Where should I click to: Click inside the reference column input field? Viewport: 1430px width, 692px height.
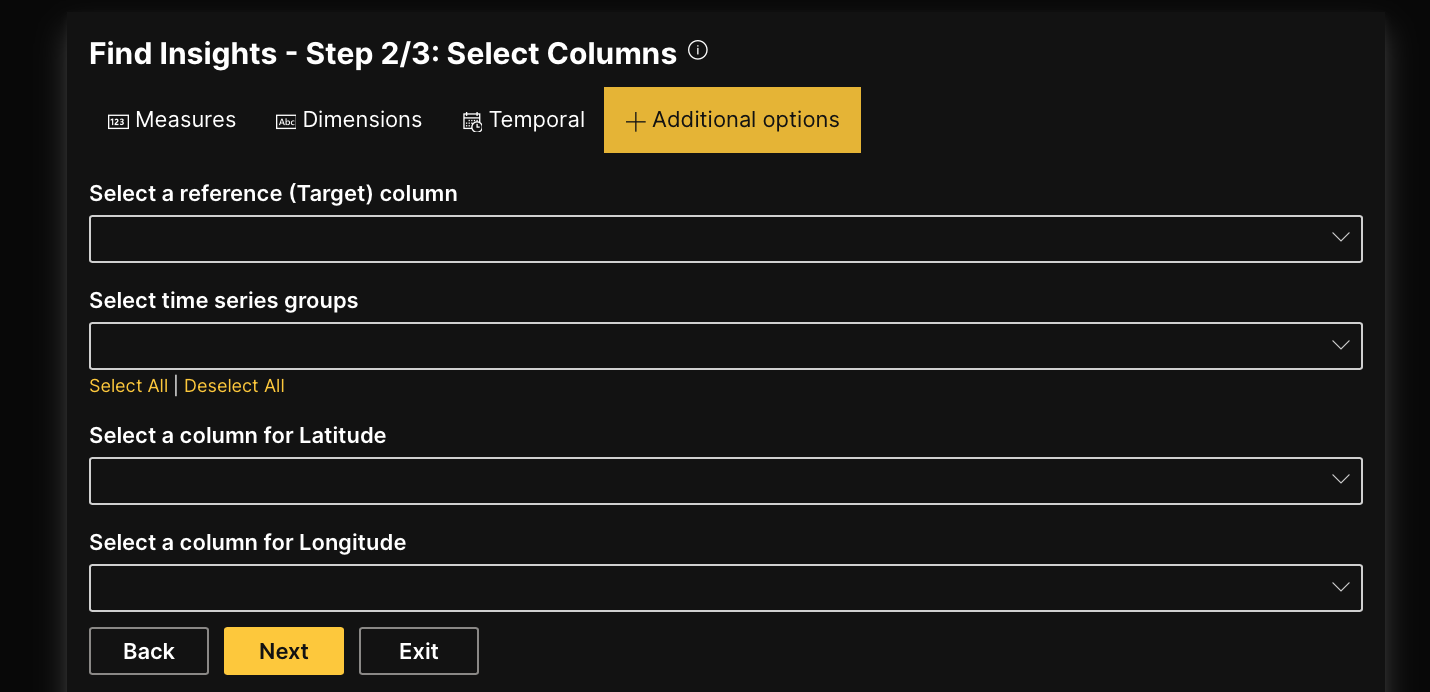(x=700, y=238)
